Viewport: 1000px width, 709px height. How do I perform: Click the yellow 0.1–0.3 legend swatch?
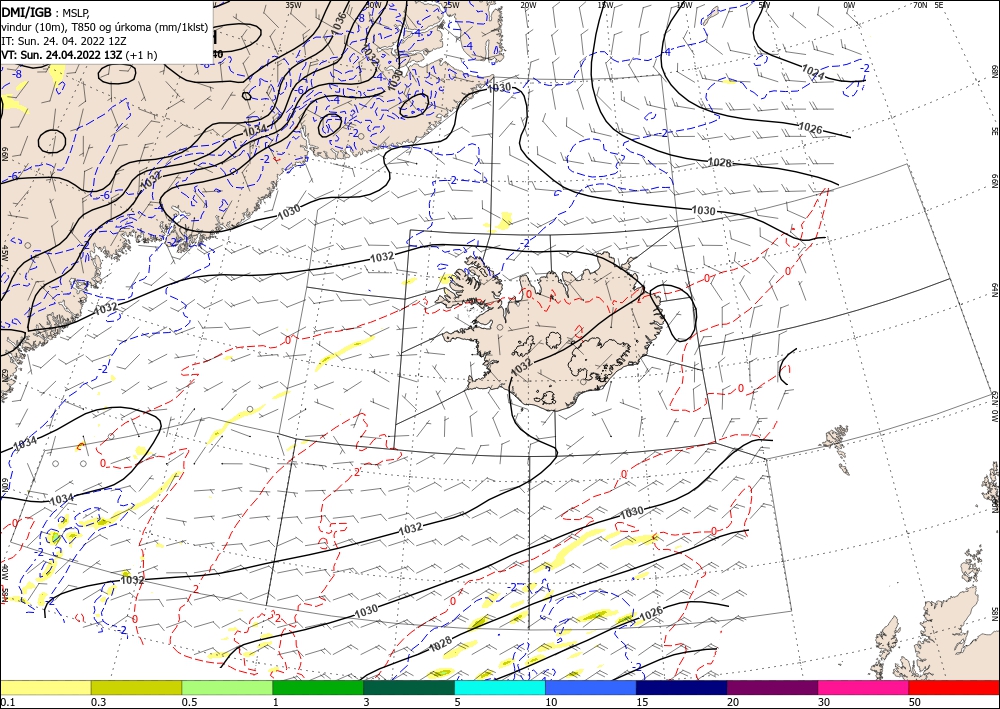46,687
